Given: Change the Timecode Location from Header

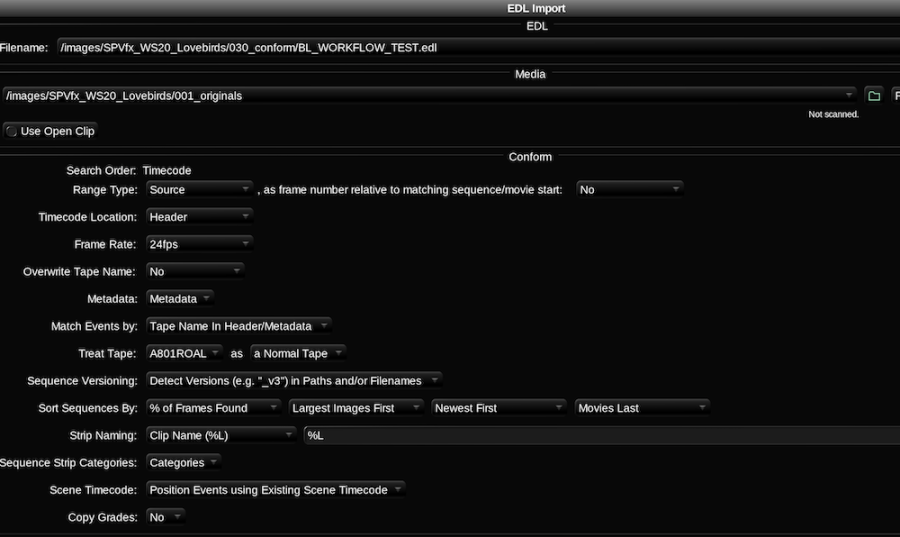Looking at the screenshot, I should coord(199,216).
